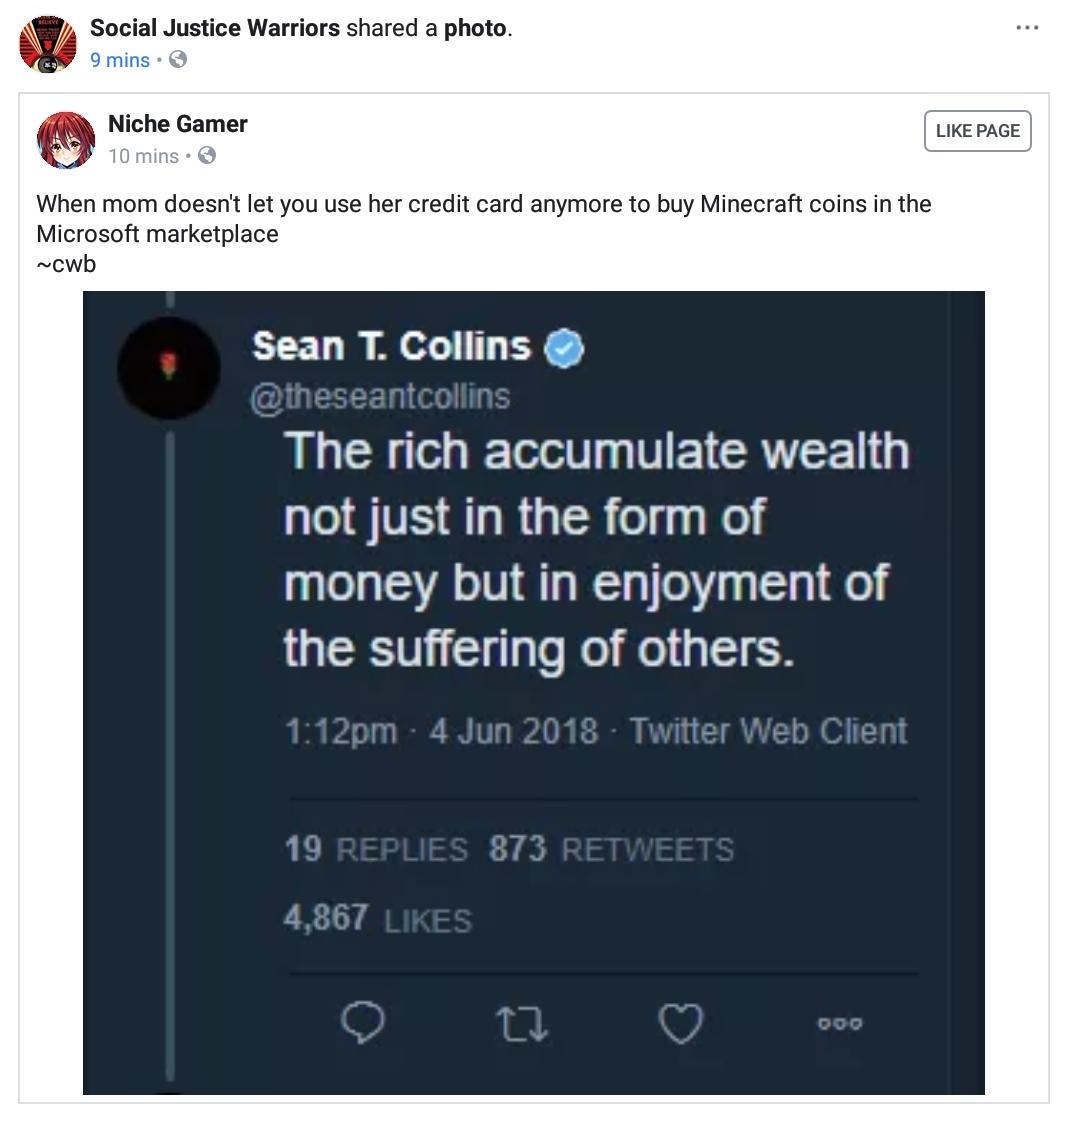Click Sean T. Collins' rose avatar
This screenshot has width=1066, height=1122.
coord(168,366)
